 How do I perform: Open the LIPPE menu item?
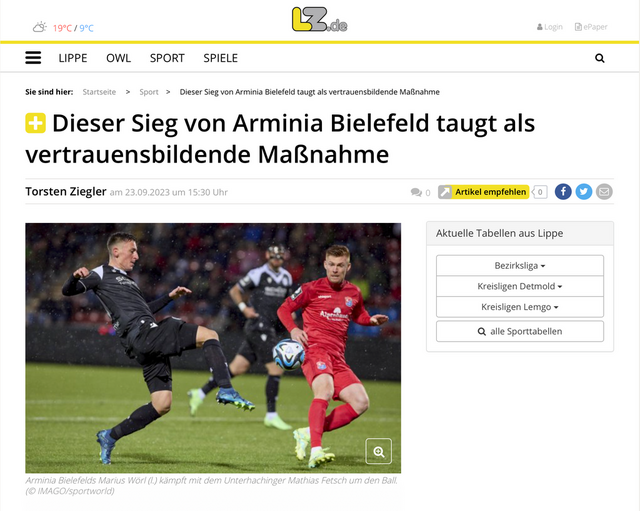click(73, 58)
